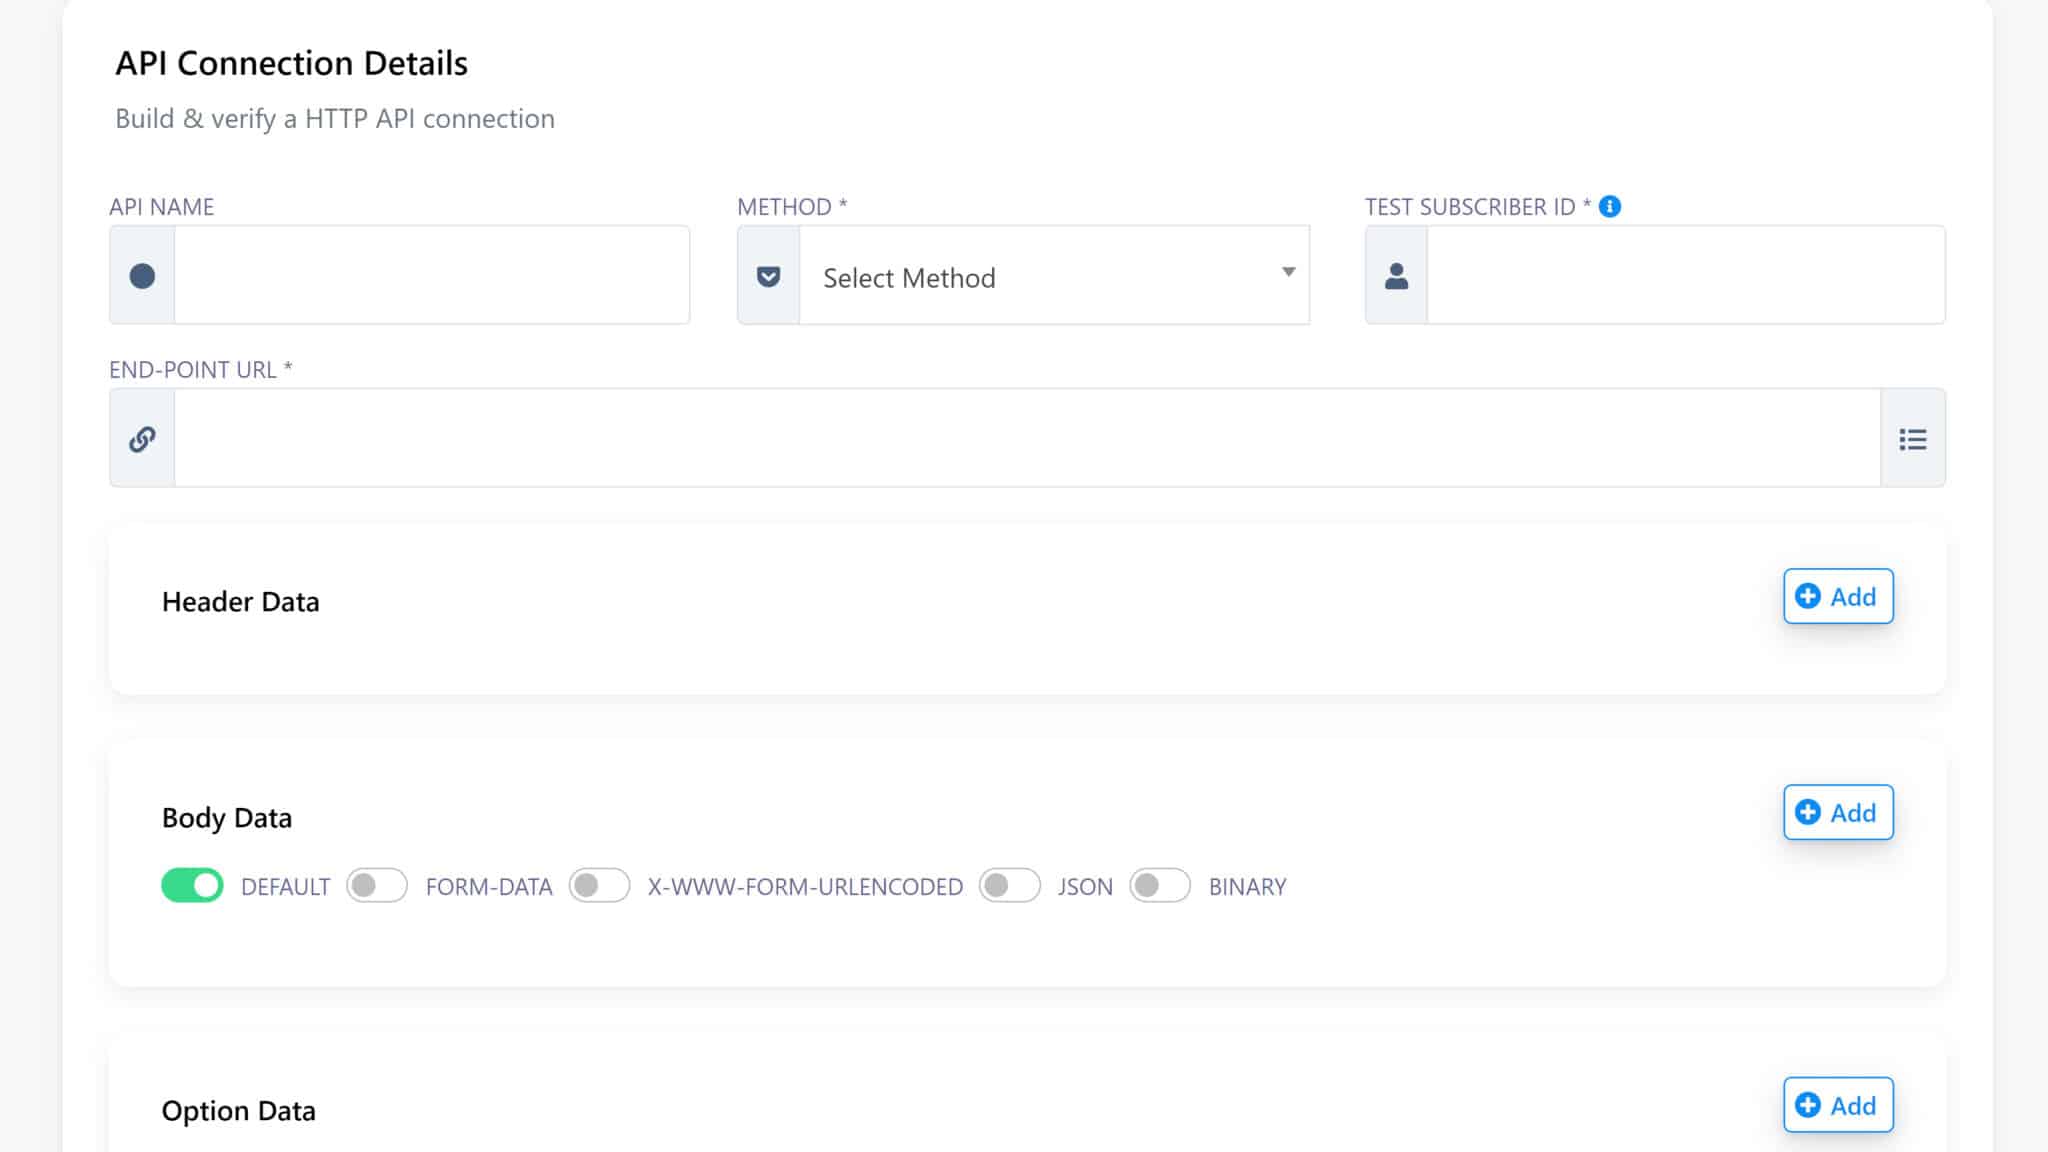Click the Method dropdown arrow
This screenshot has width=2048, height=1152.
(x=1288, y=272)
